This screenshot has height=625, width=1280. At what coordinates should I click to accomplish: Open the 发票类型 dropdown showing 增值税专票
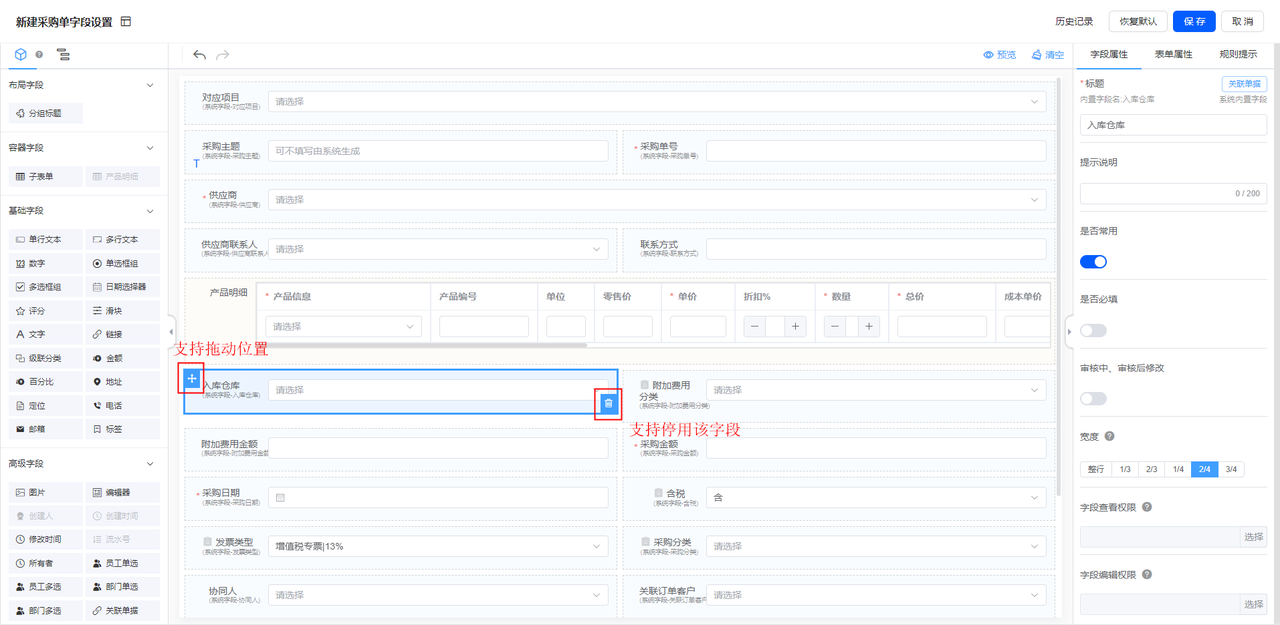438,546
